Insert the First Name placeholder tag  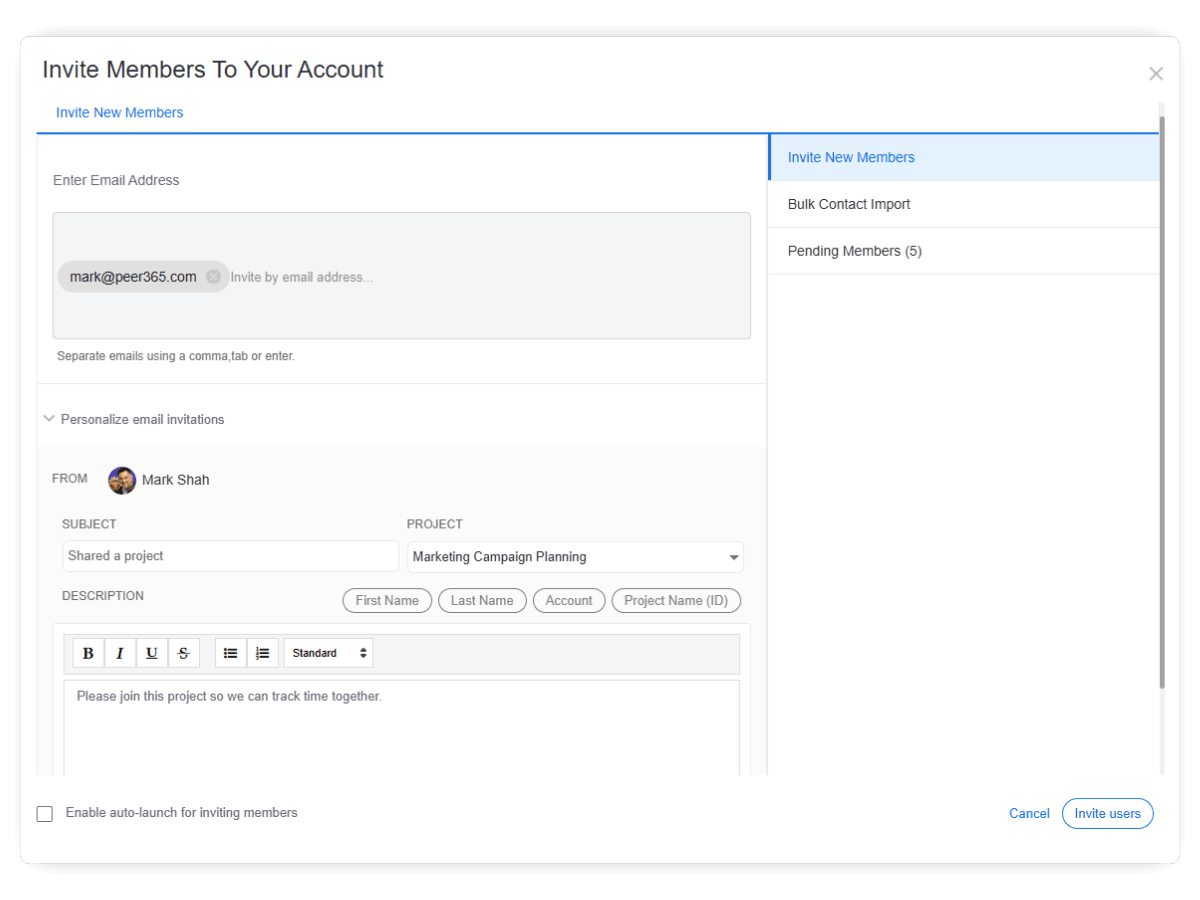387,600
